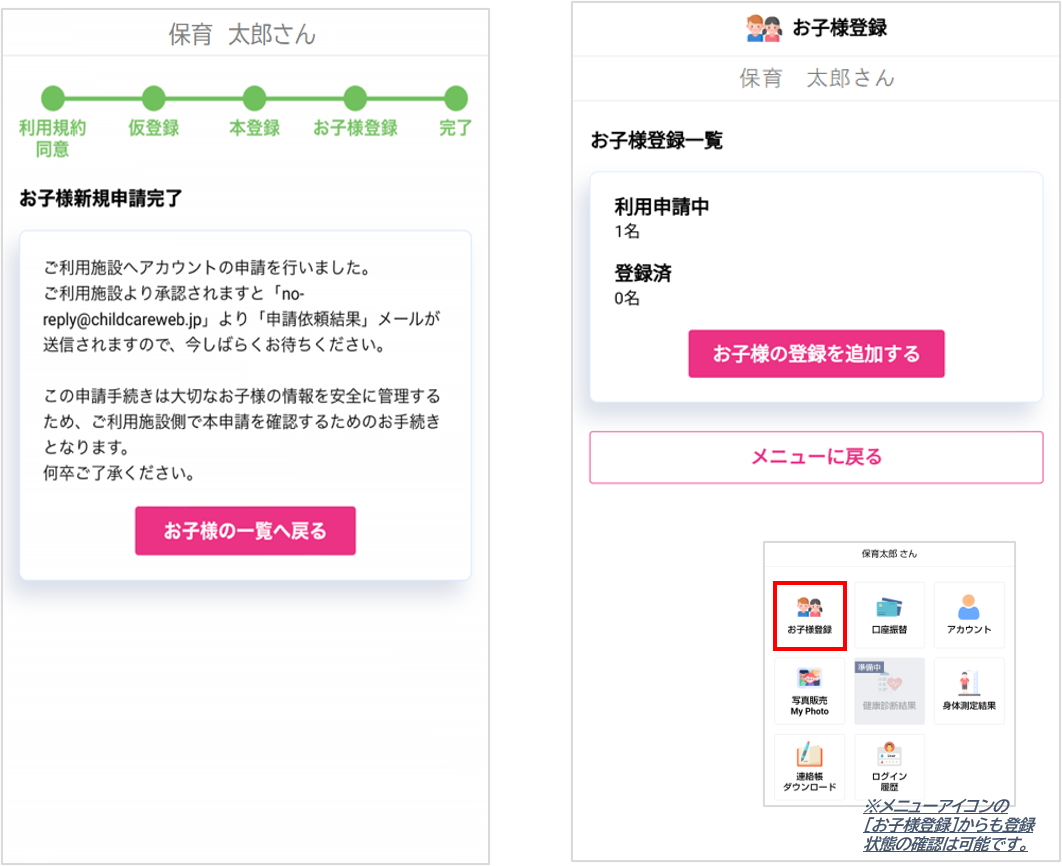The image size is (1062, 866).
Task: Click the 利用申請中 1名 status entry
Action: coord(661,218)
